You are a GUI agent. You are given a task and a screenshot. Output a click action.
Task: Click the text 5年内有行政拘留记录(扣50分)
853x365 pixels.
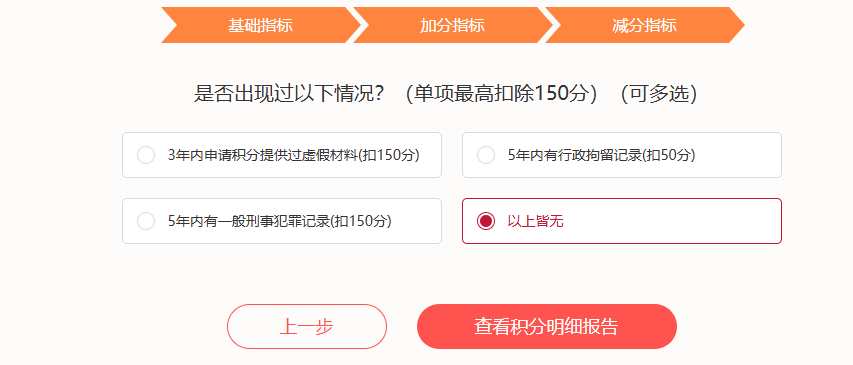(602, 155)
